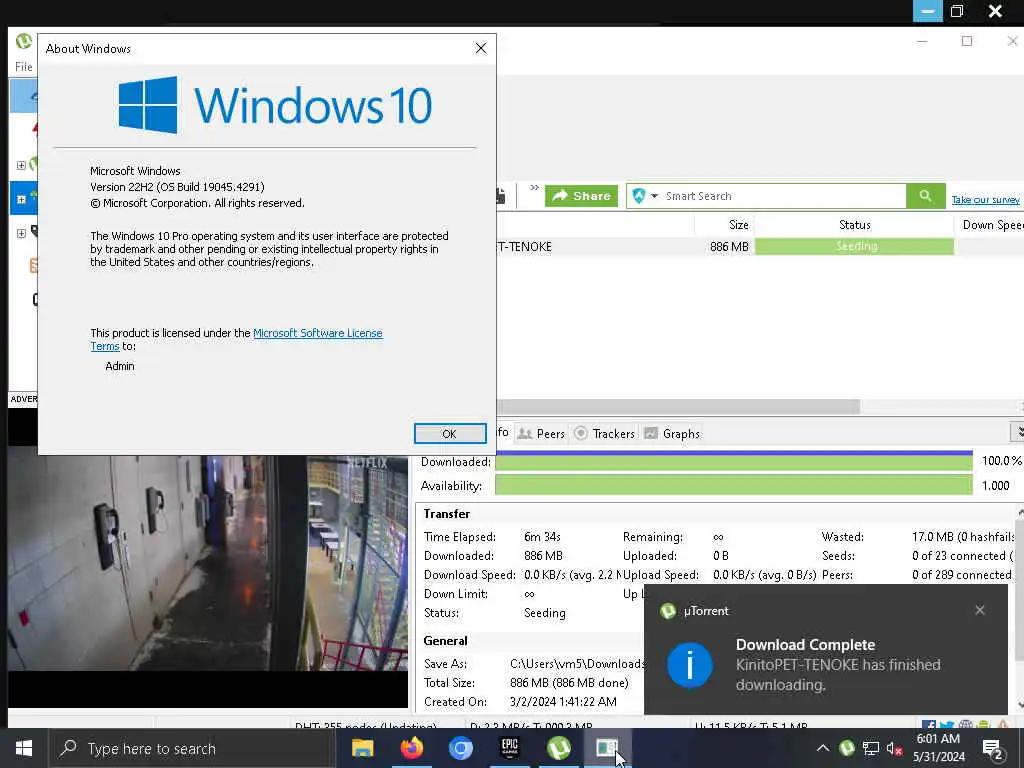The image size is (1024, 768).
Task: Close the About Windows dialog
Action: click(481, 48)
